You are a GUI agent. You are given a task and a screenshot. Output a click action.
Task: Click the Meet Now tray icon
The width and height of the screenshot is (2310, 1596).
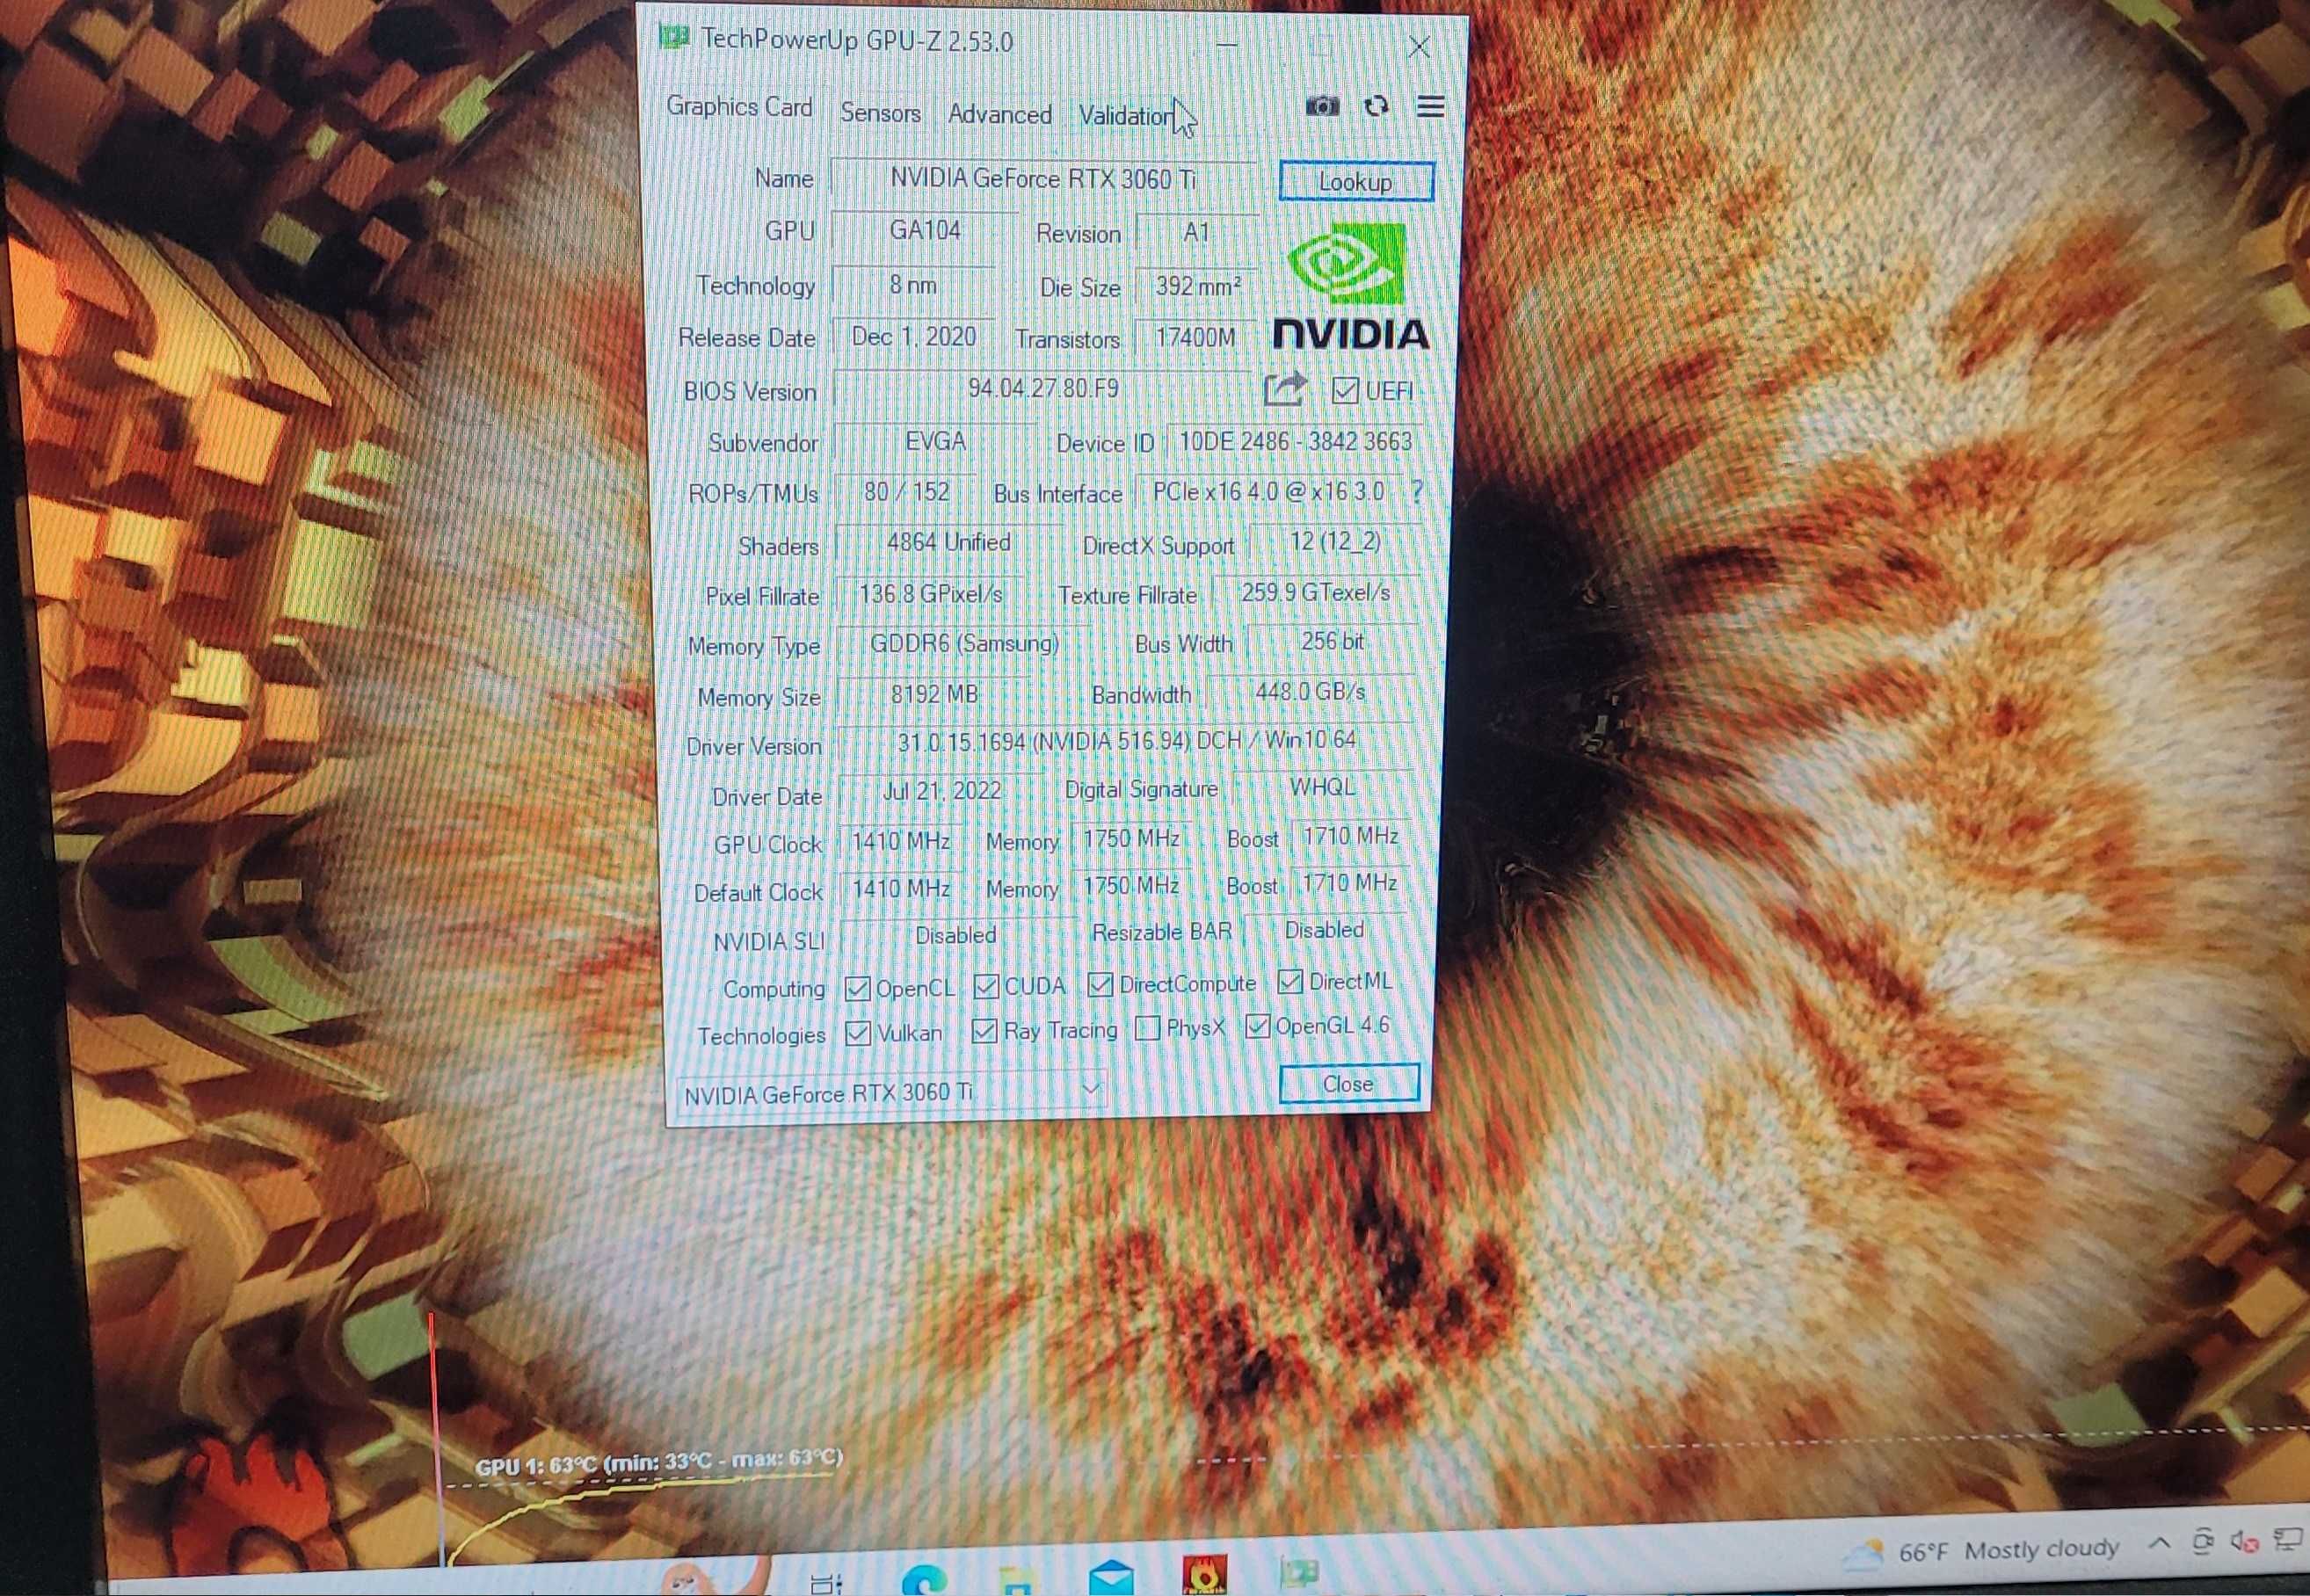coord(2202,1543)
